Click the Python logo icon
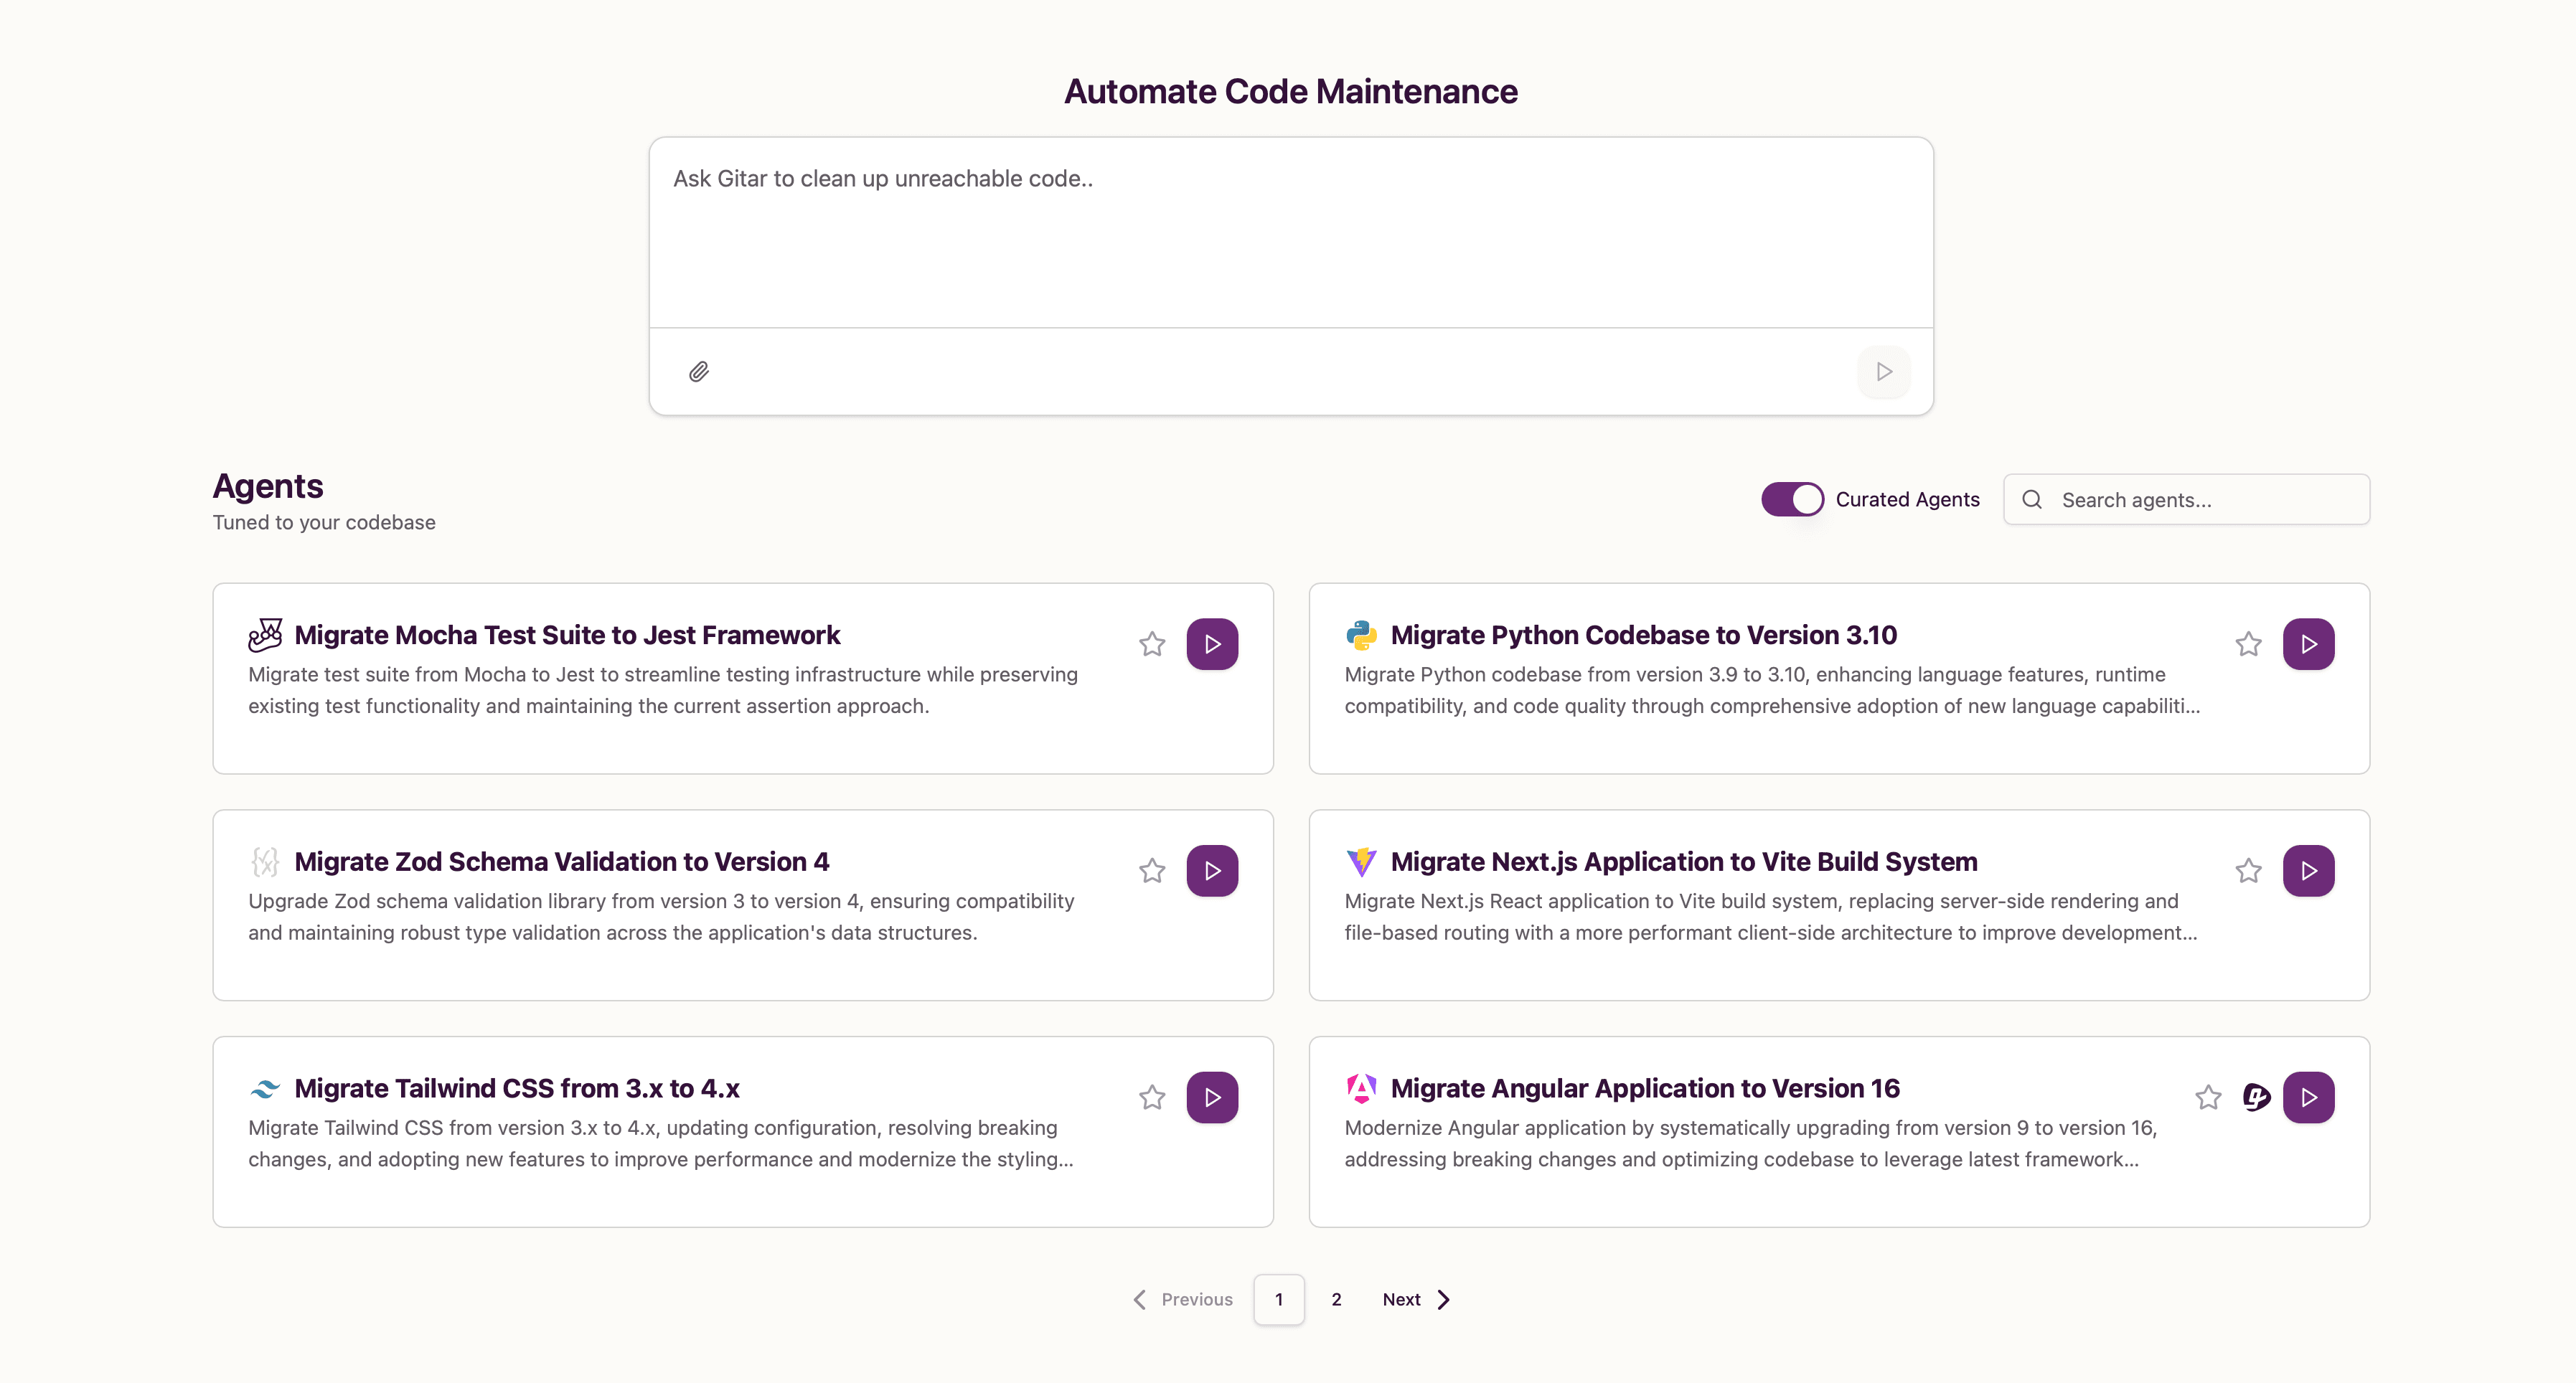The width and height of the screenshot is (2576, 1383). [1361, 635]
